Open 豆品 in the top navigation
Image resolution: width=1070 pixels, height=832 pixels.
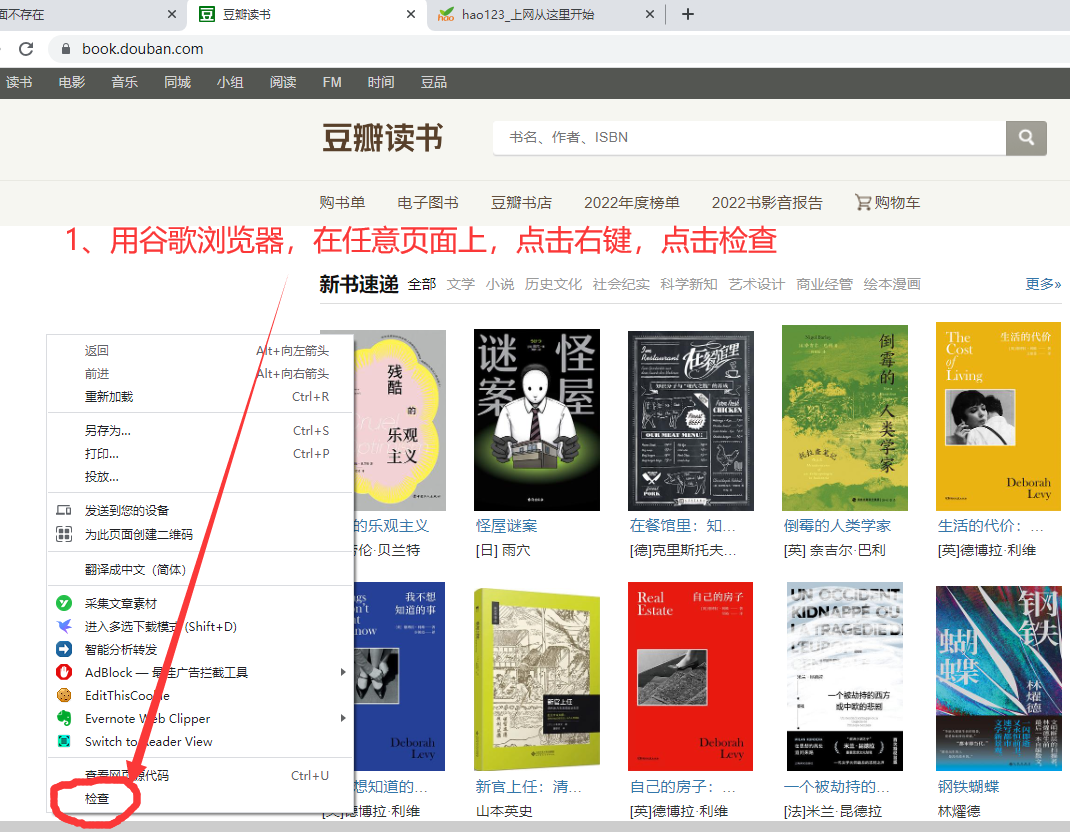pyautogui.click(x=434, y=83)
